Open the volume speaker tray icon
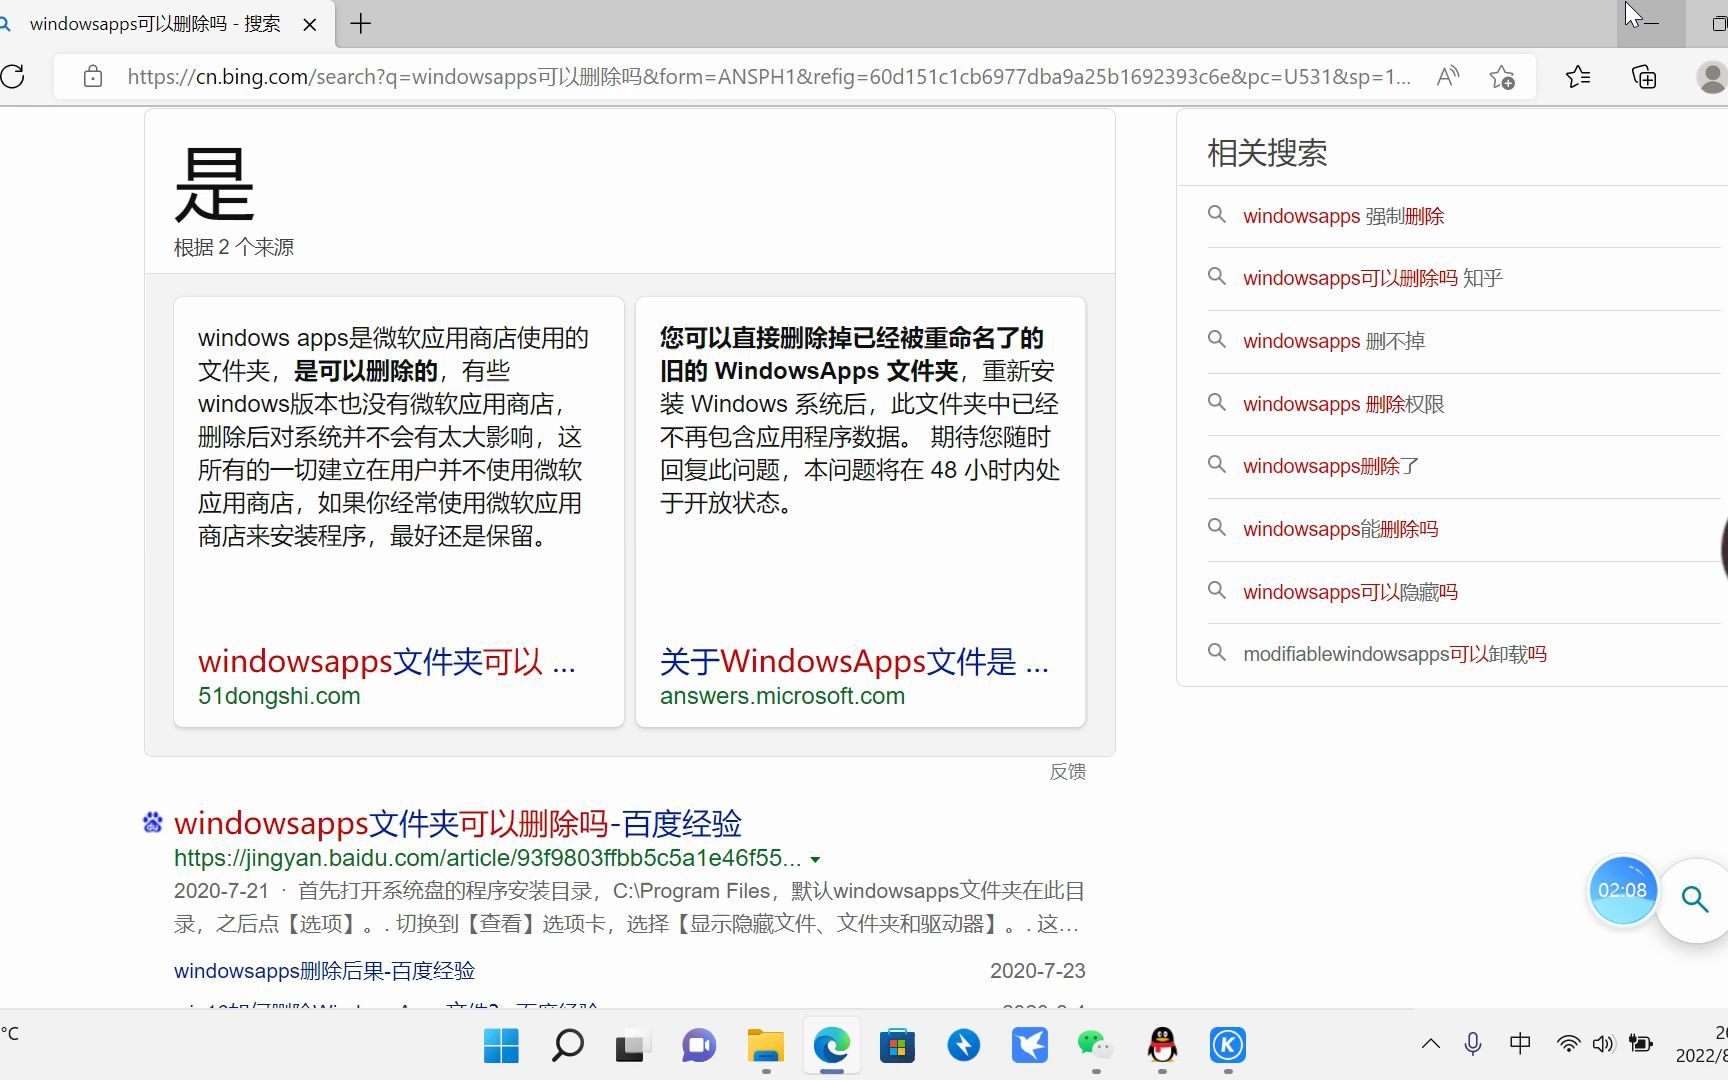Image resolution: width=1728 pixels, height=1080 pixels. click(1603, 1044)
